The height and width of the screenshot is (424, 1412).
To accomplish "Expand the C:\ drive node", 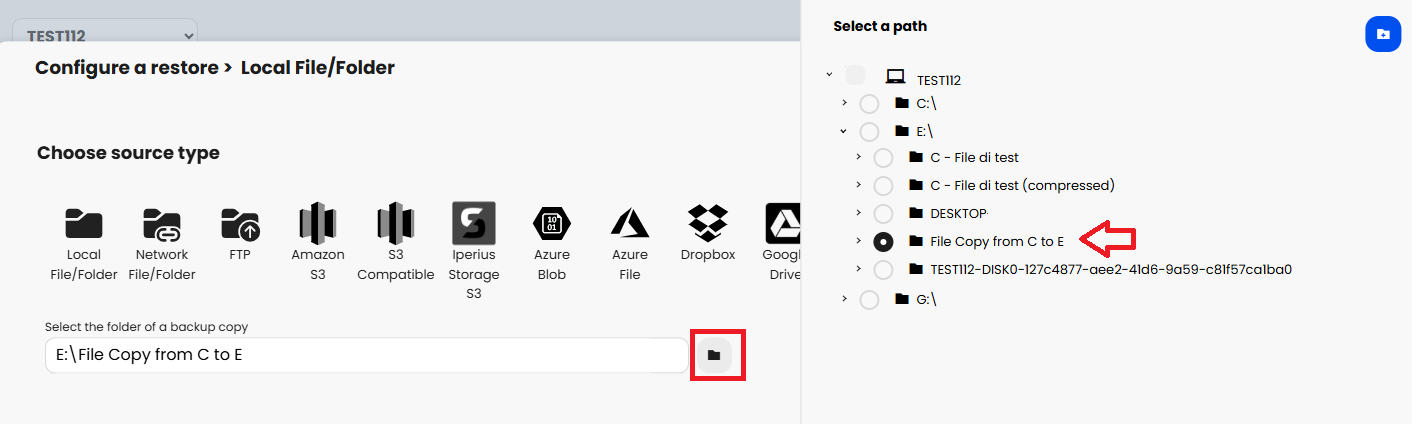I will pyautogui.click(x=844, y=103).
